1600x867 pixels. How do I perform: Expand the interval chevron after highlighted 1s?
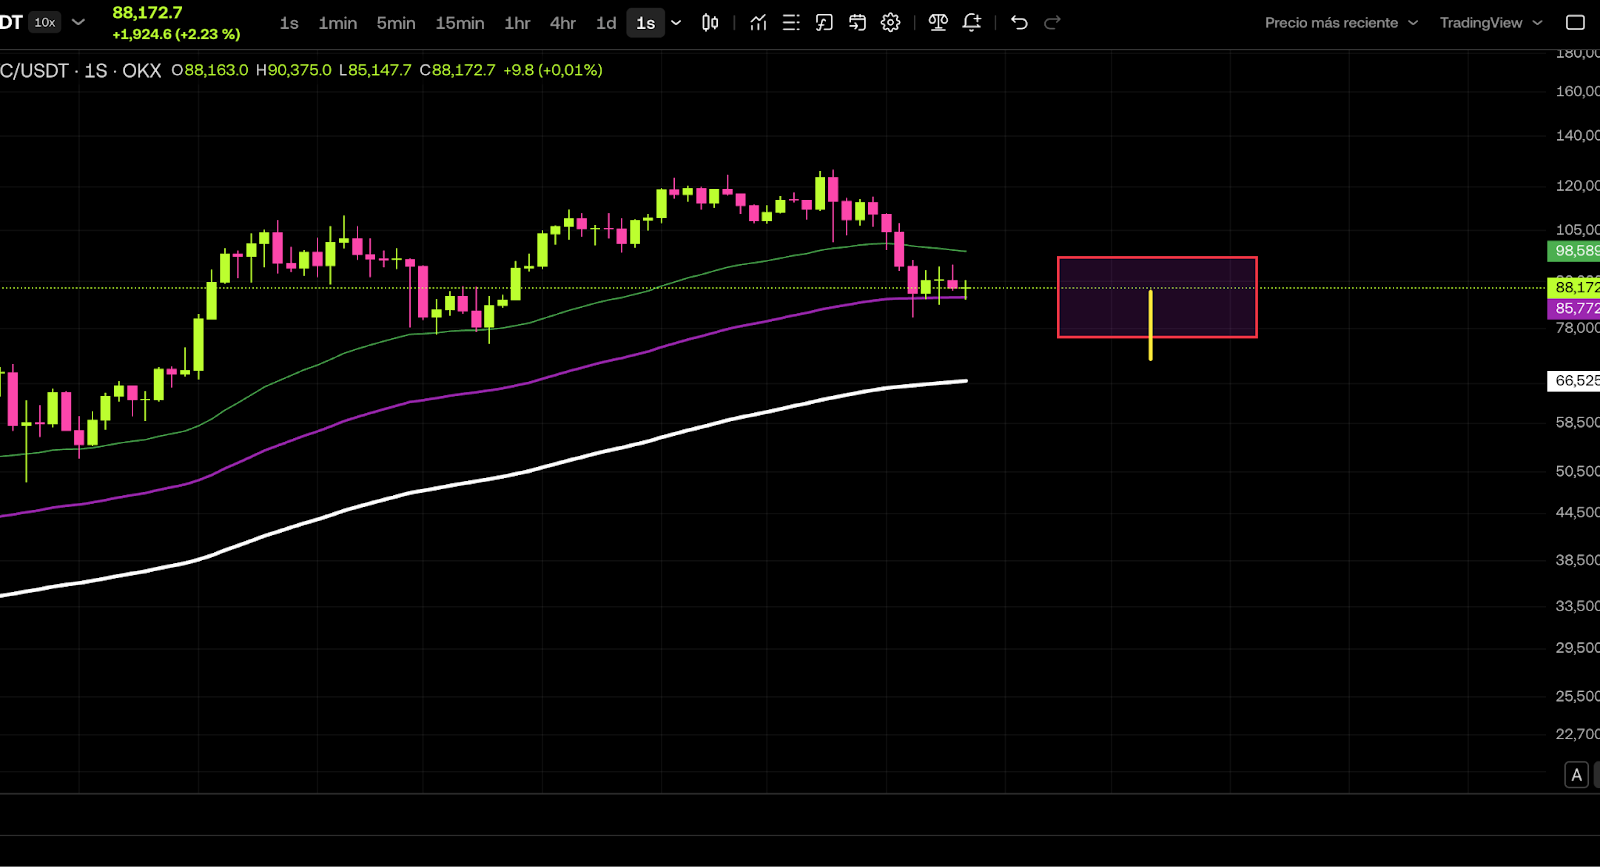pyautogui.click(x=676, y=22)
